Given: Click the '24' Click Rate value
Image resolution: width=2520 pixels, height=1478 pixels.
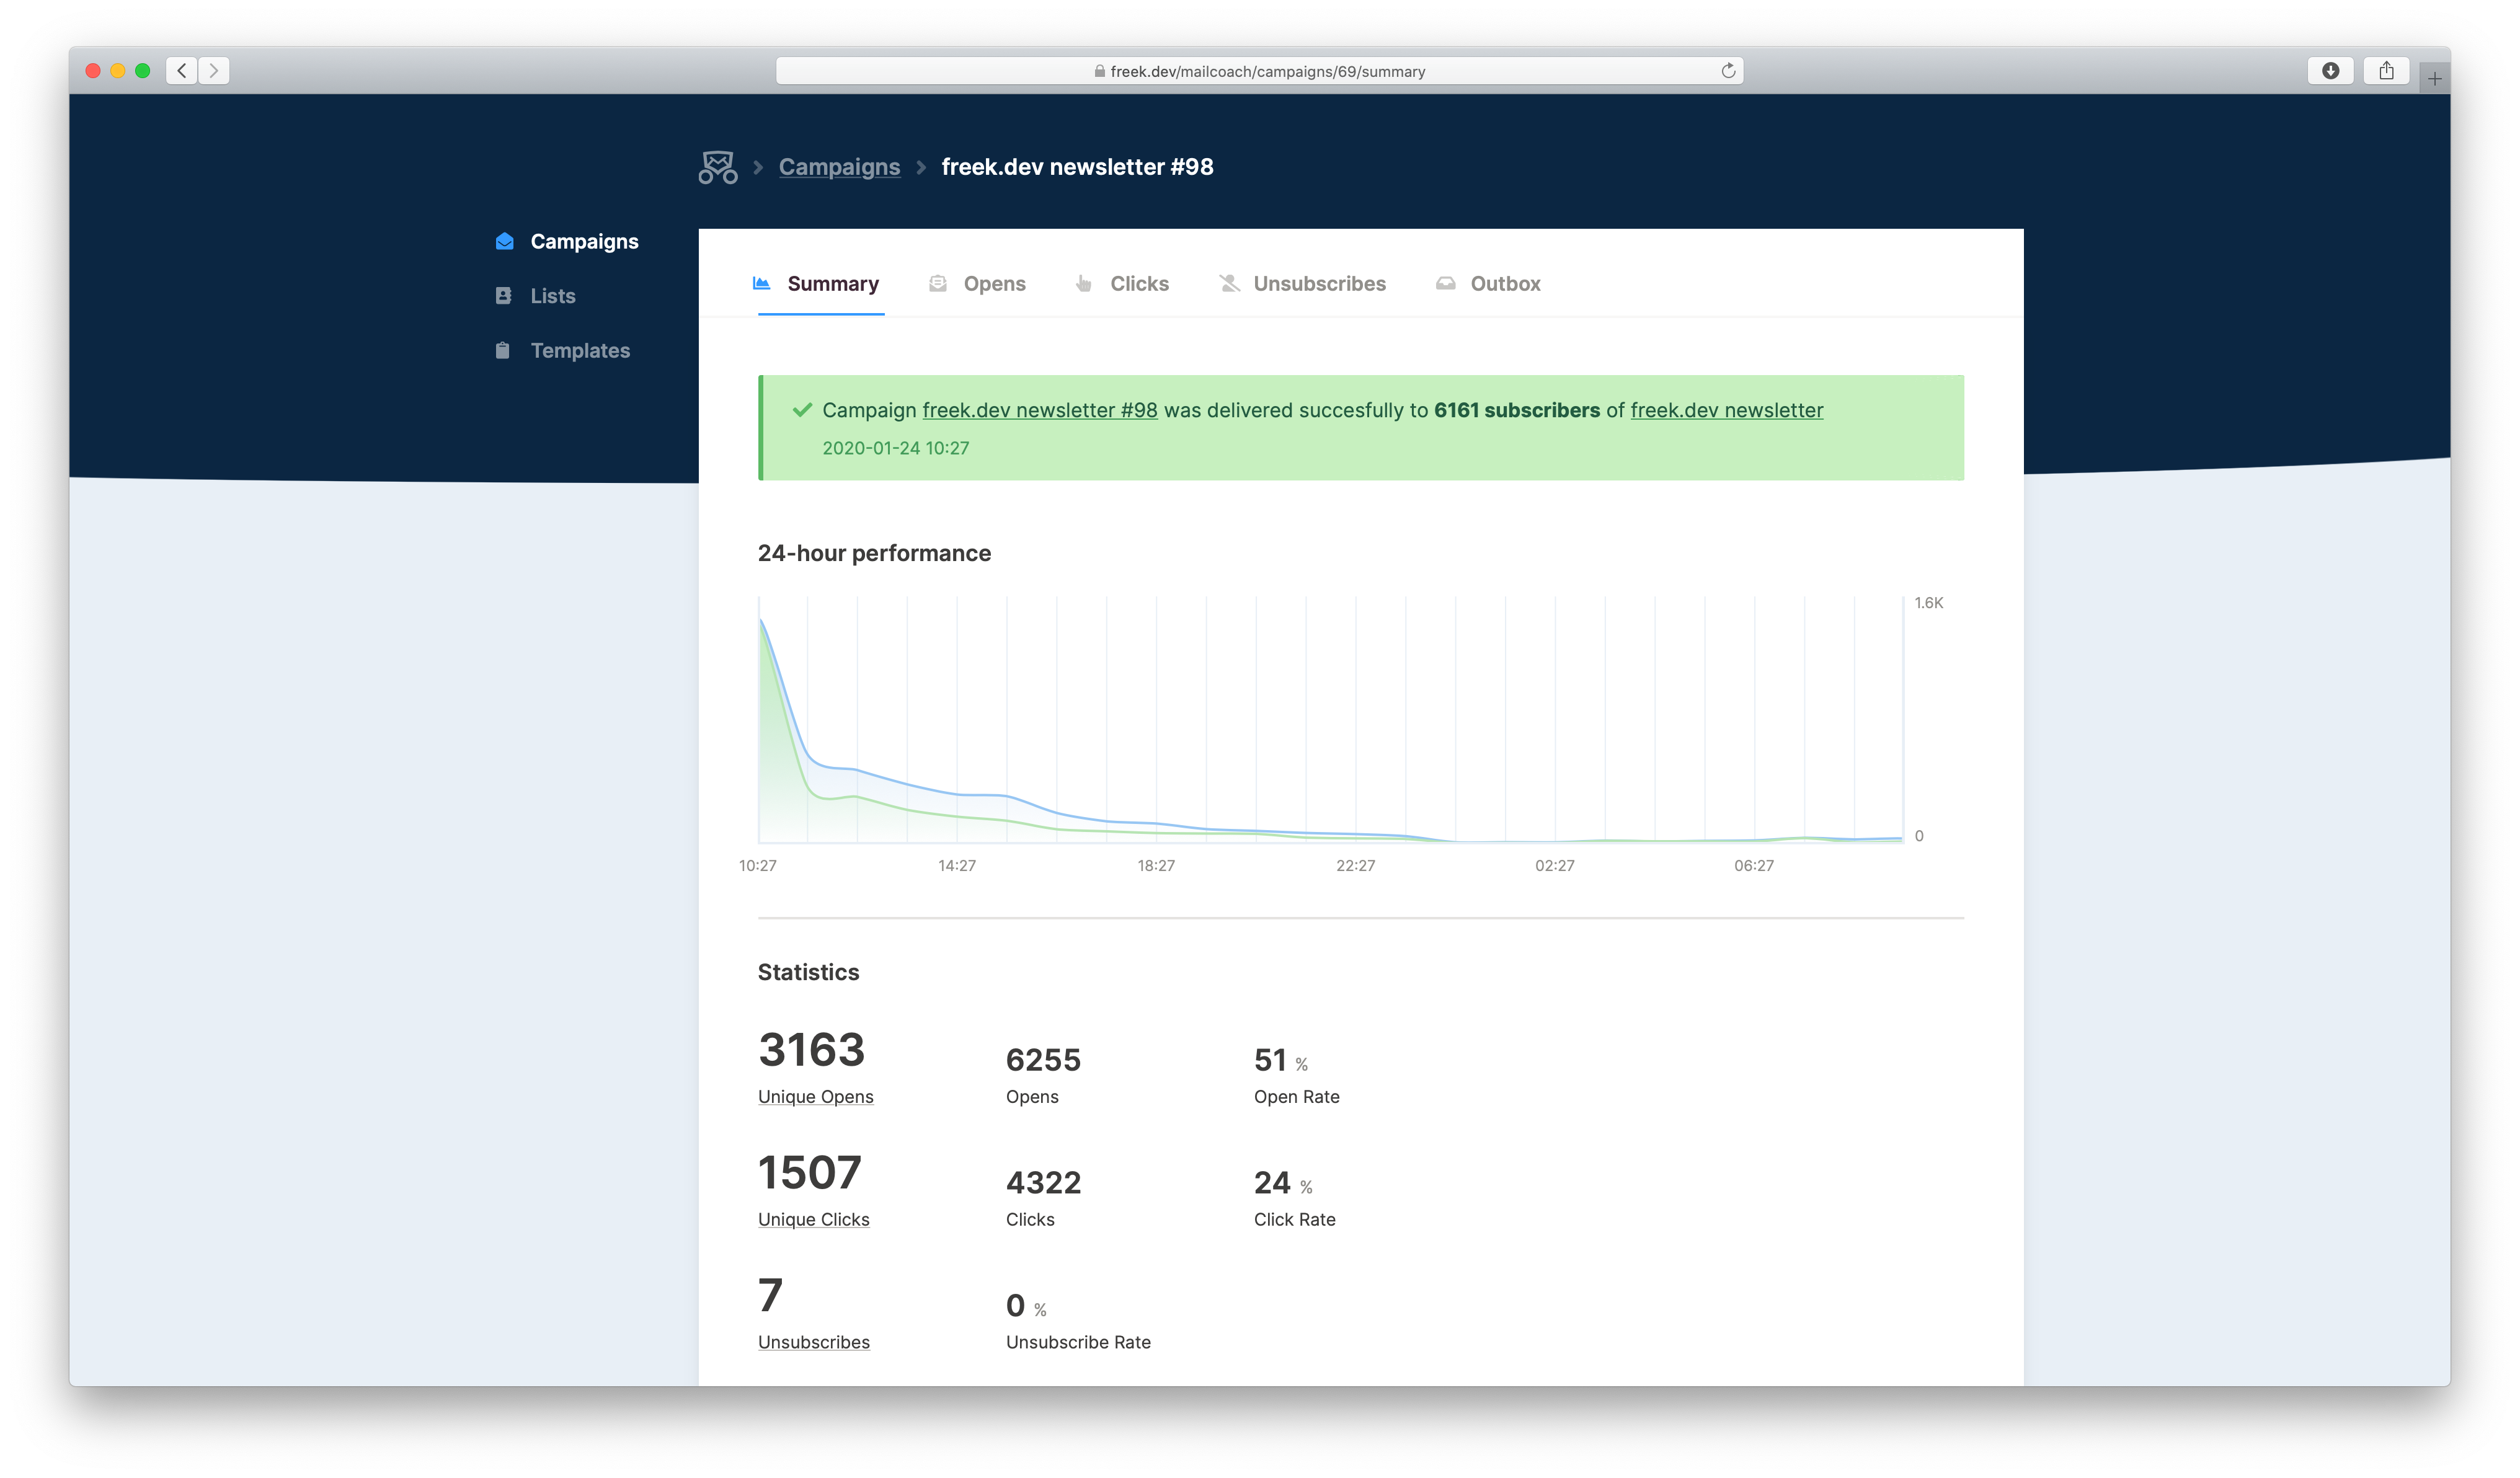Looking at the screenshot, I should tap(1272, 1183).
